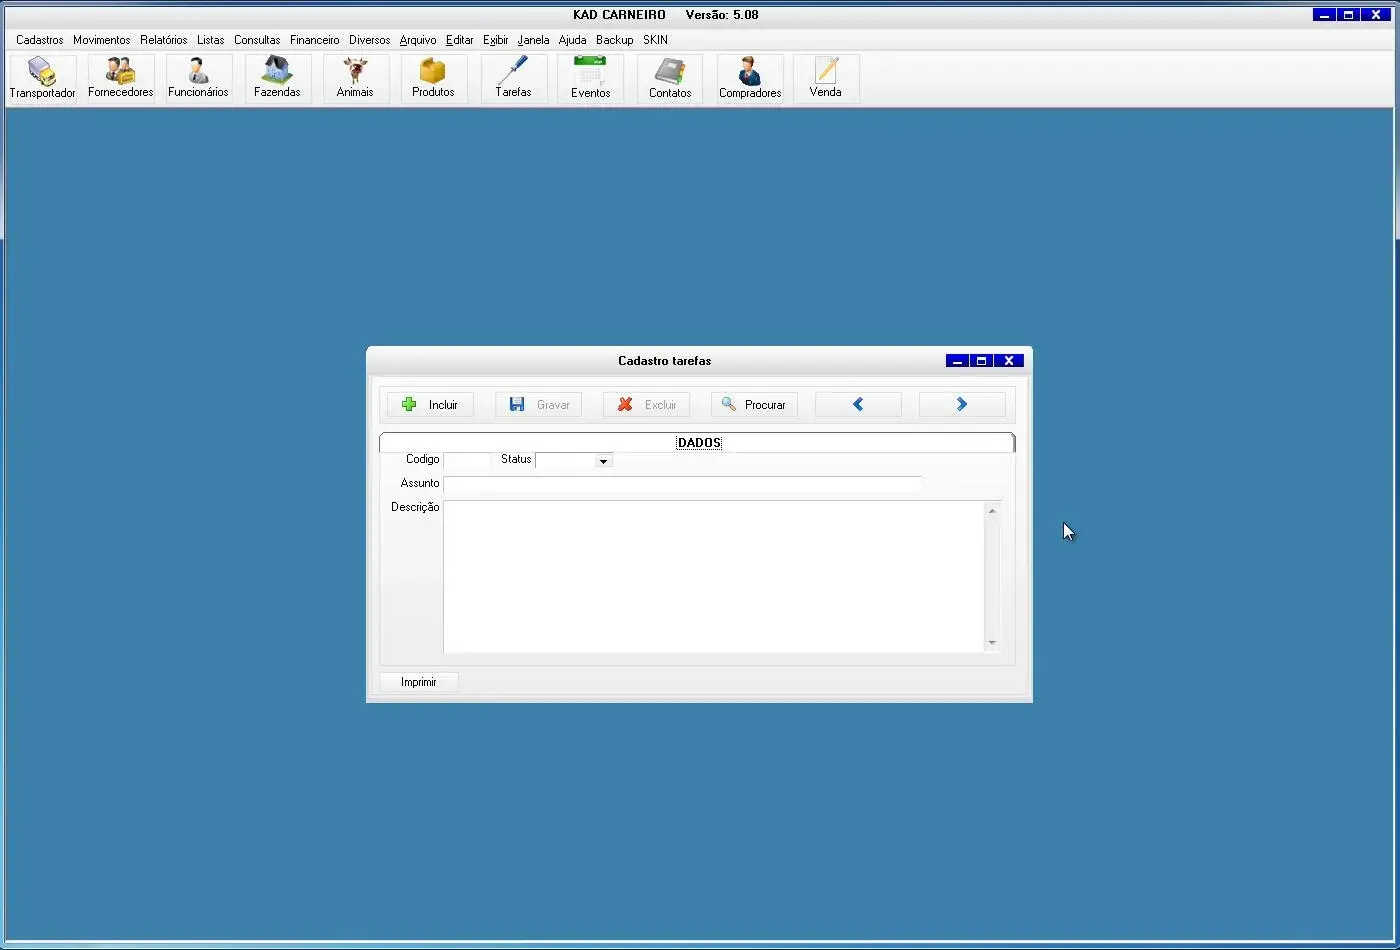Open the Cadastros menu
Screen dimensions: 1400x950
(39, 40)
